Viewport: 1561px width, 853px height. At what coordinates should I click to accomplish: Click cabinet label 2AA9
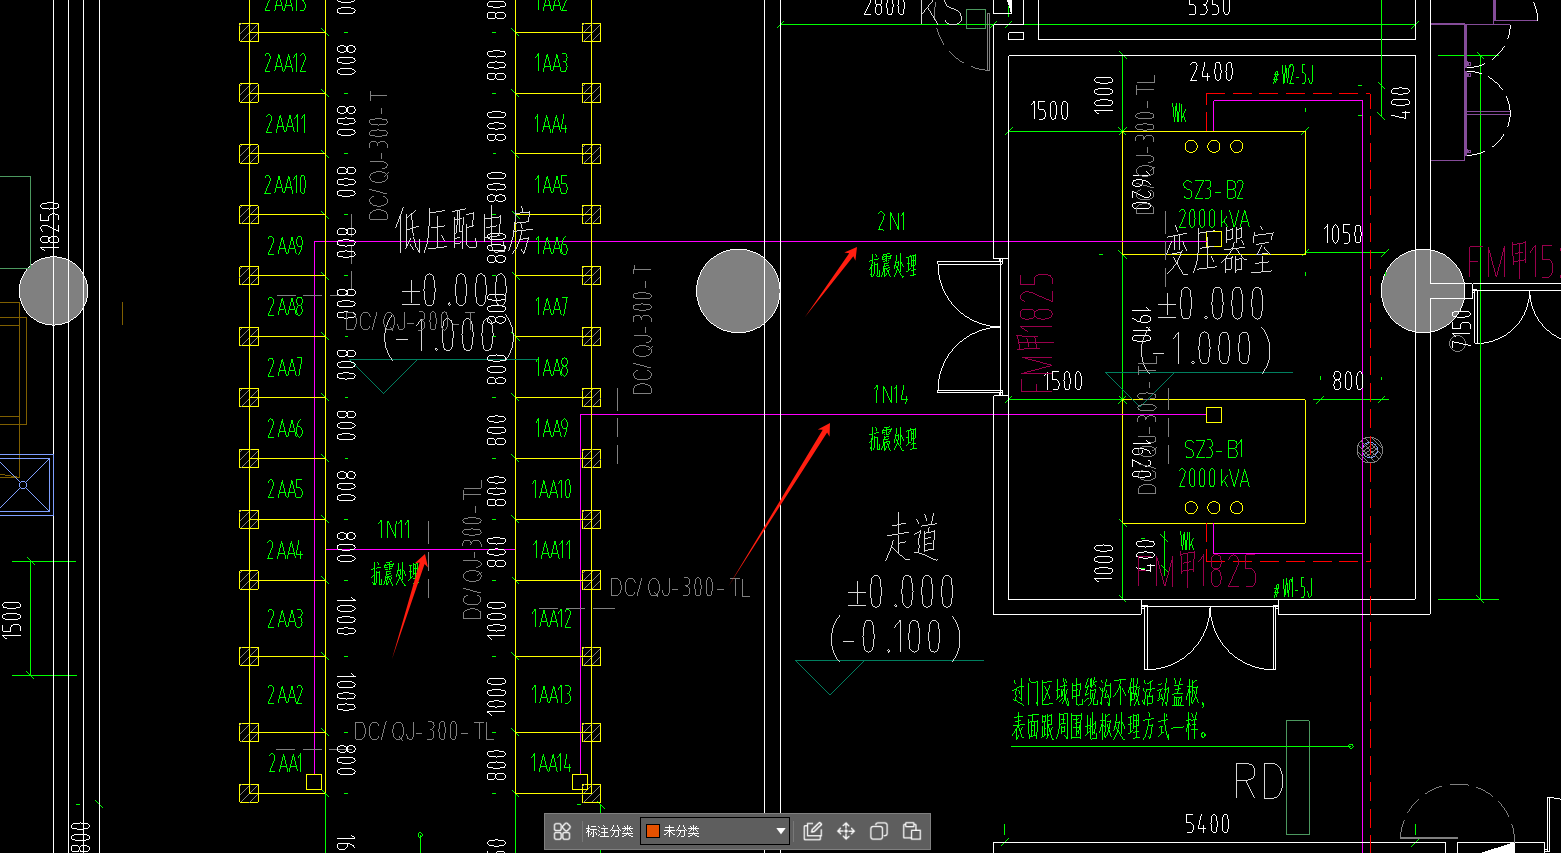point(285,246)
